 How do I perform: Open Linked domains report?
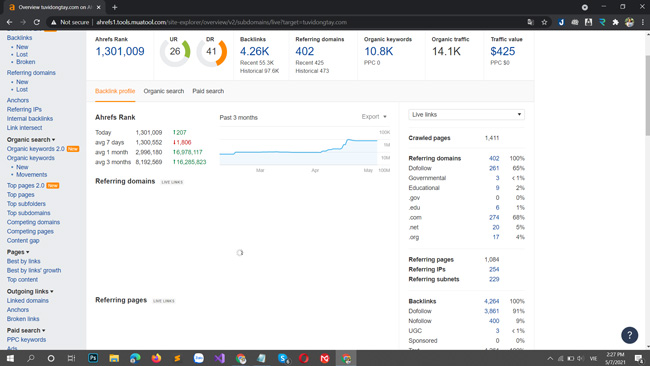coord(27,301)
